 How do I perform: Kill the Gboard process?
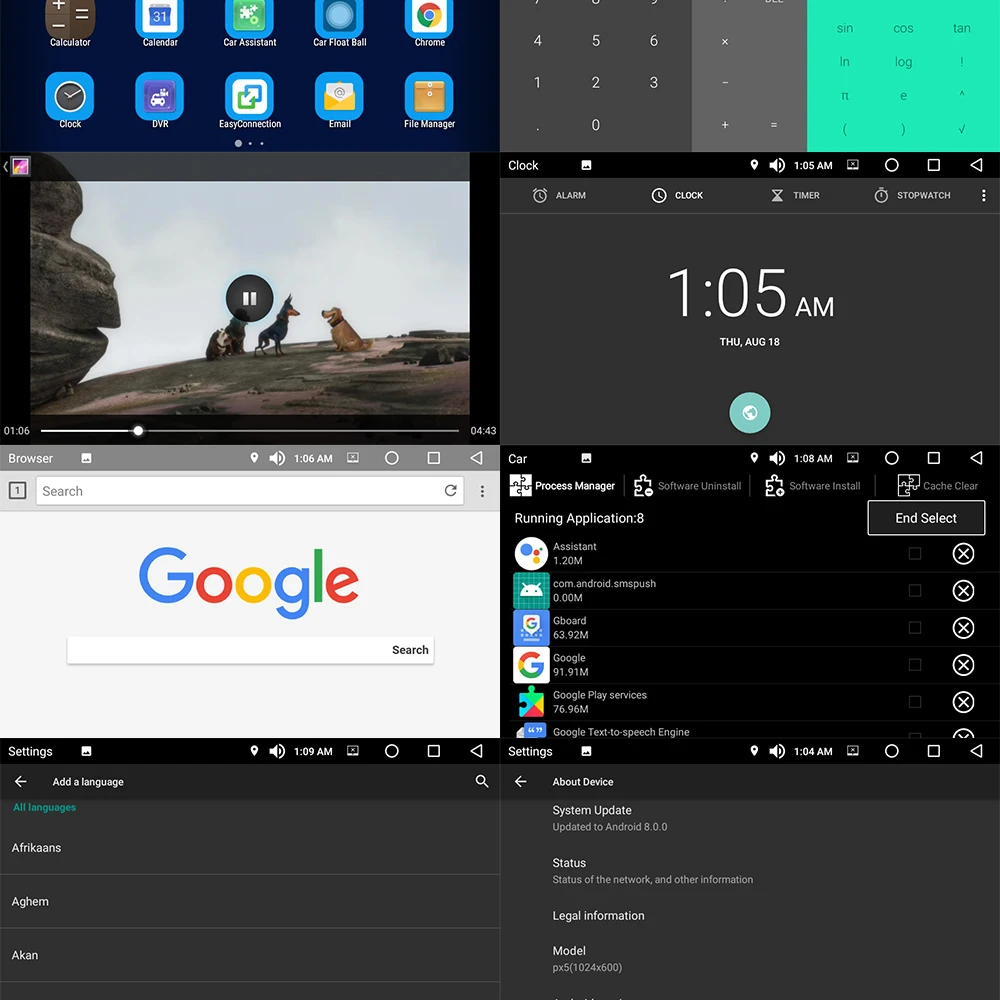(963, 628)
